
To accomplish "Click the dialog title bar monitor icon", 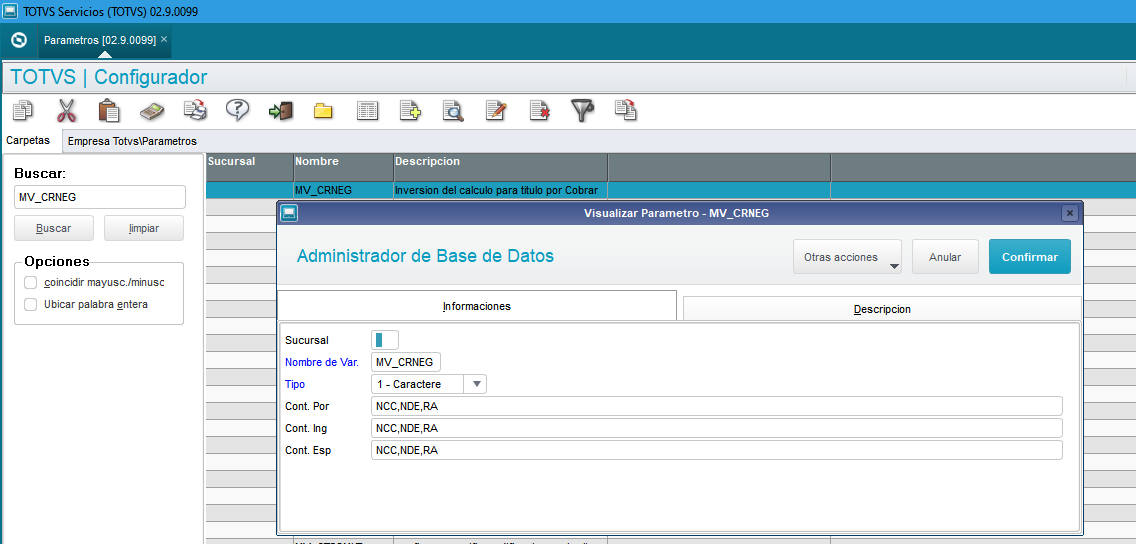I will tap(289, 213).
